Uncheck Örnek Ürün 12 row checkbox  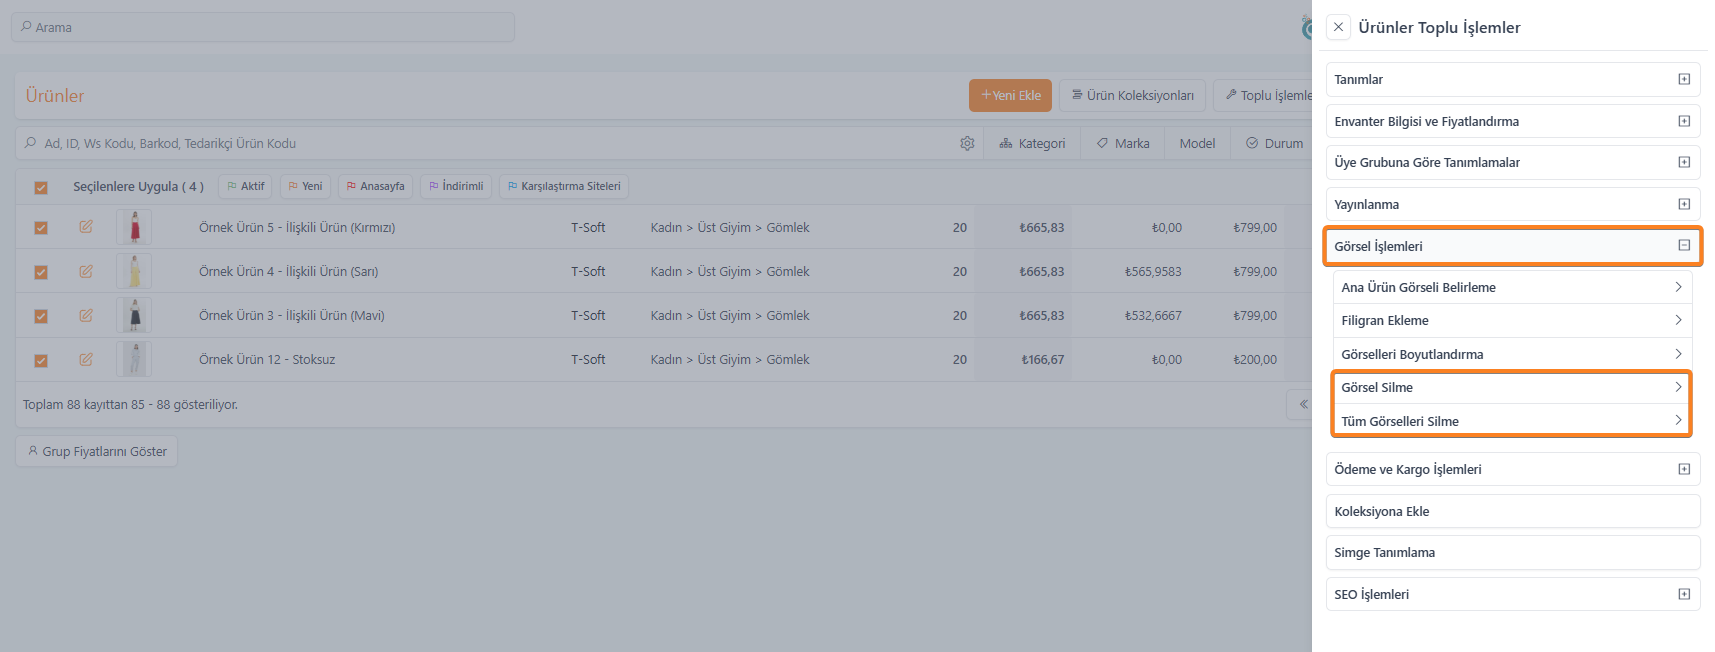[41, 360]
